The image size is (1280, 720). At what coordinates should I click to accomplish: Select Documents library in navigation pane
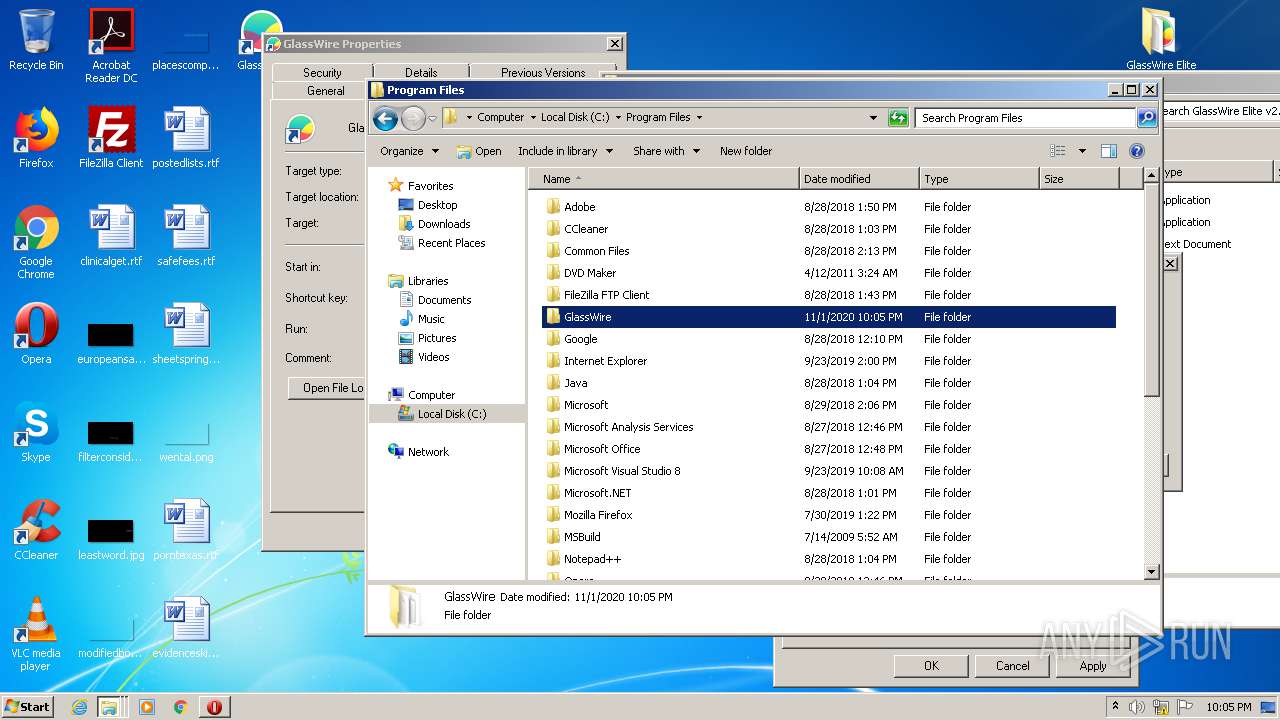tap(444, 300)
